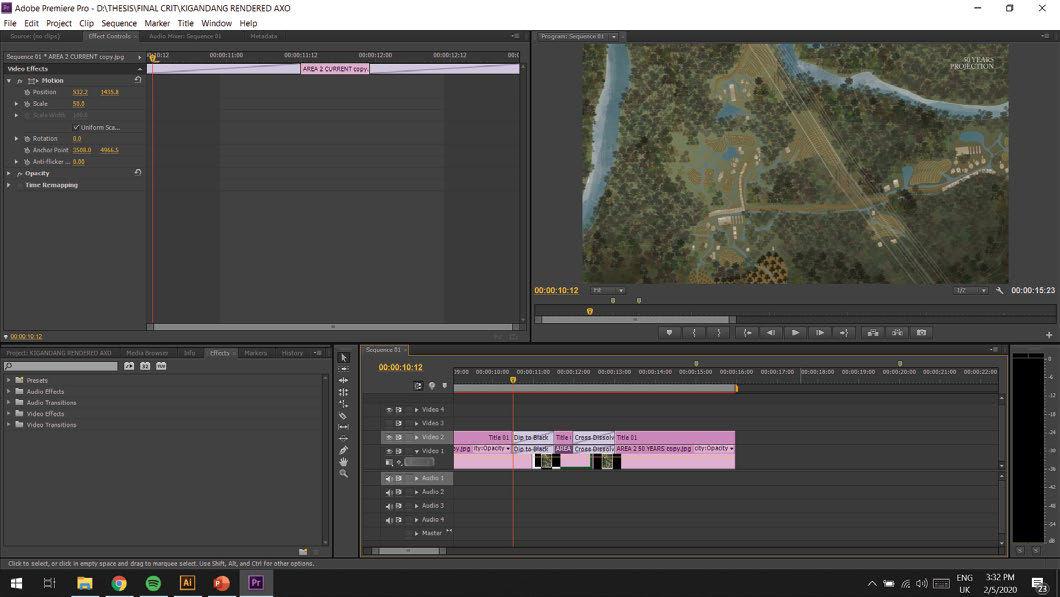Expand the Opacity effect properties
This screenshot has height=597, width=1060.
[9, 173]
